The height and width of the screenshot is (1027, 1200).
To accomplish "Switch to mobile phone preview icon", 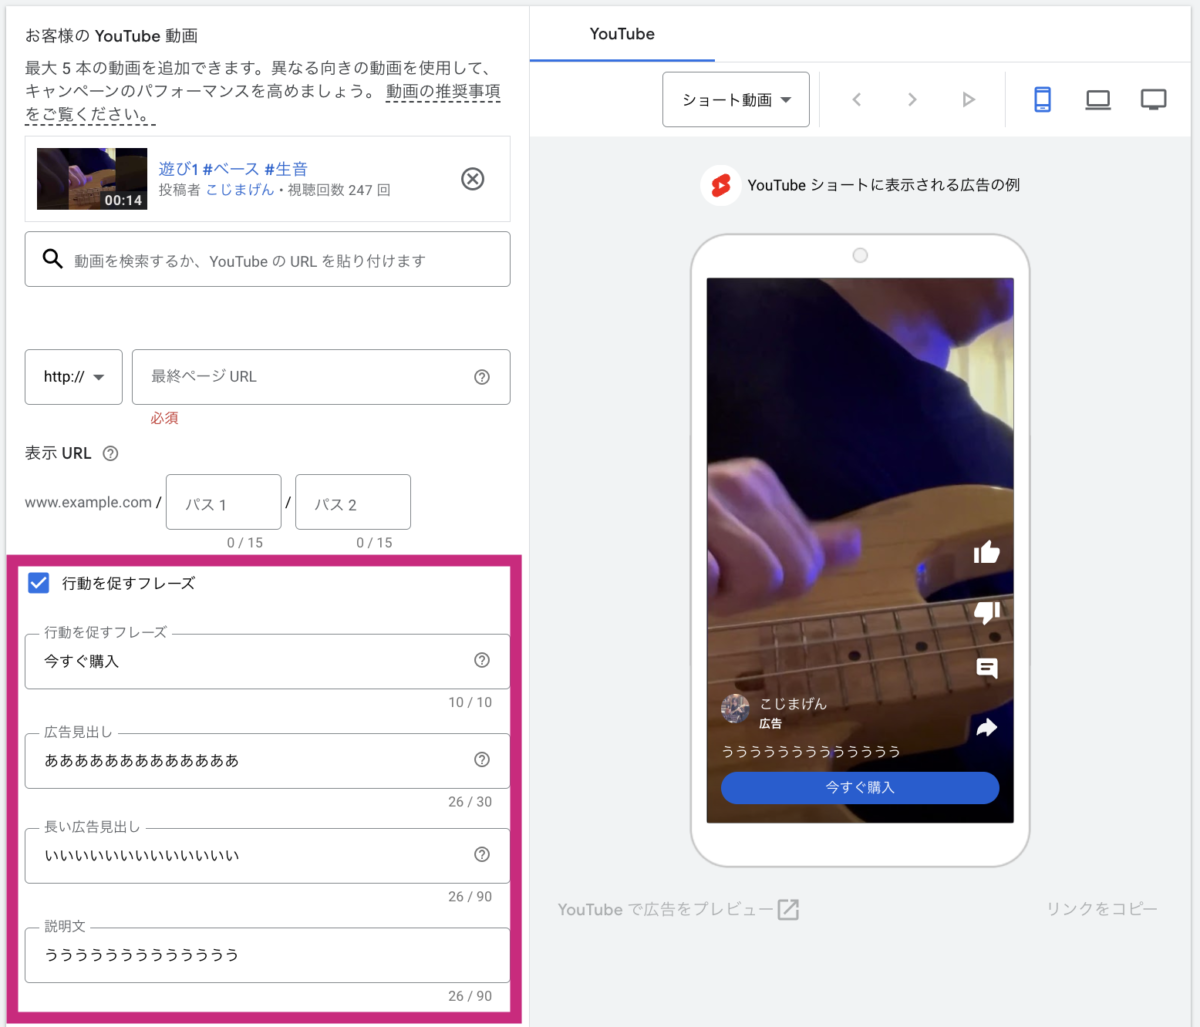I will click(1042, 99).
